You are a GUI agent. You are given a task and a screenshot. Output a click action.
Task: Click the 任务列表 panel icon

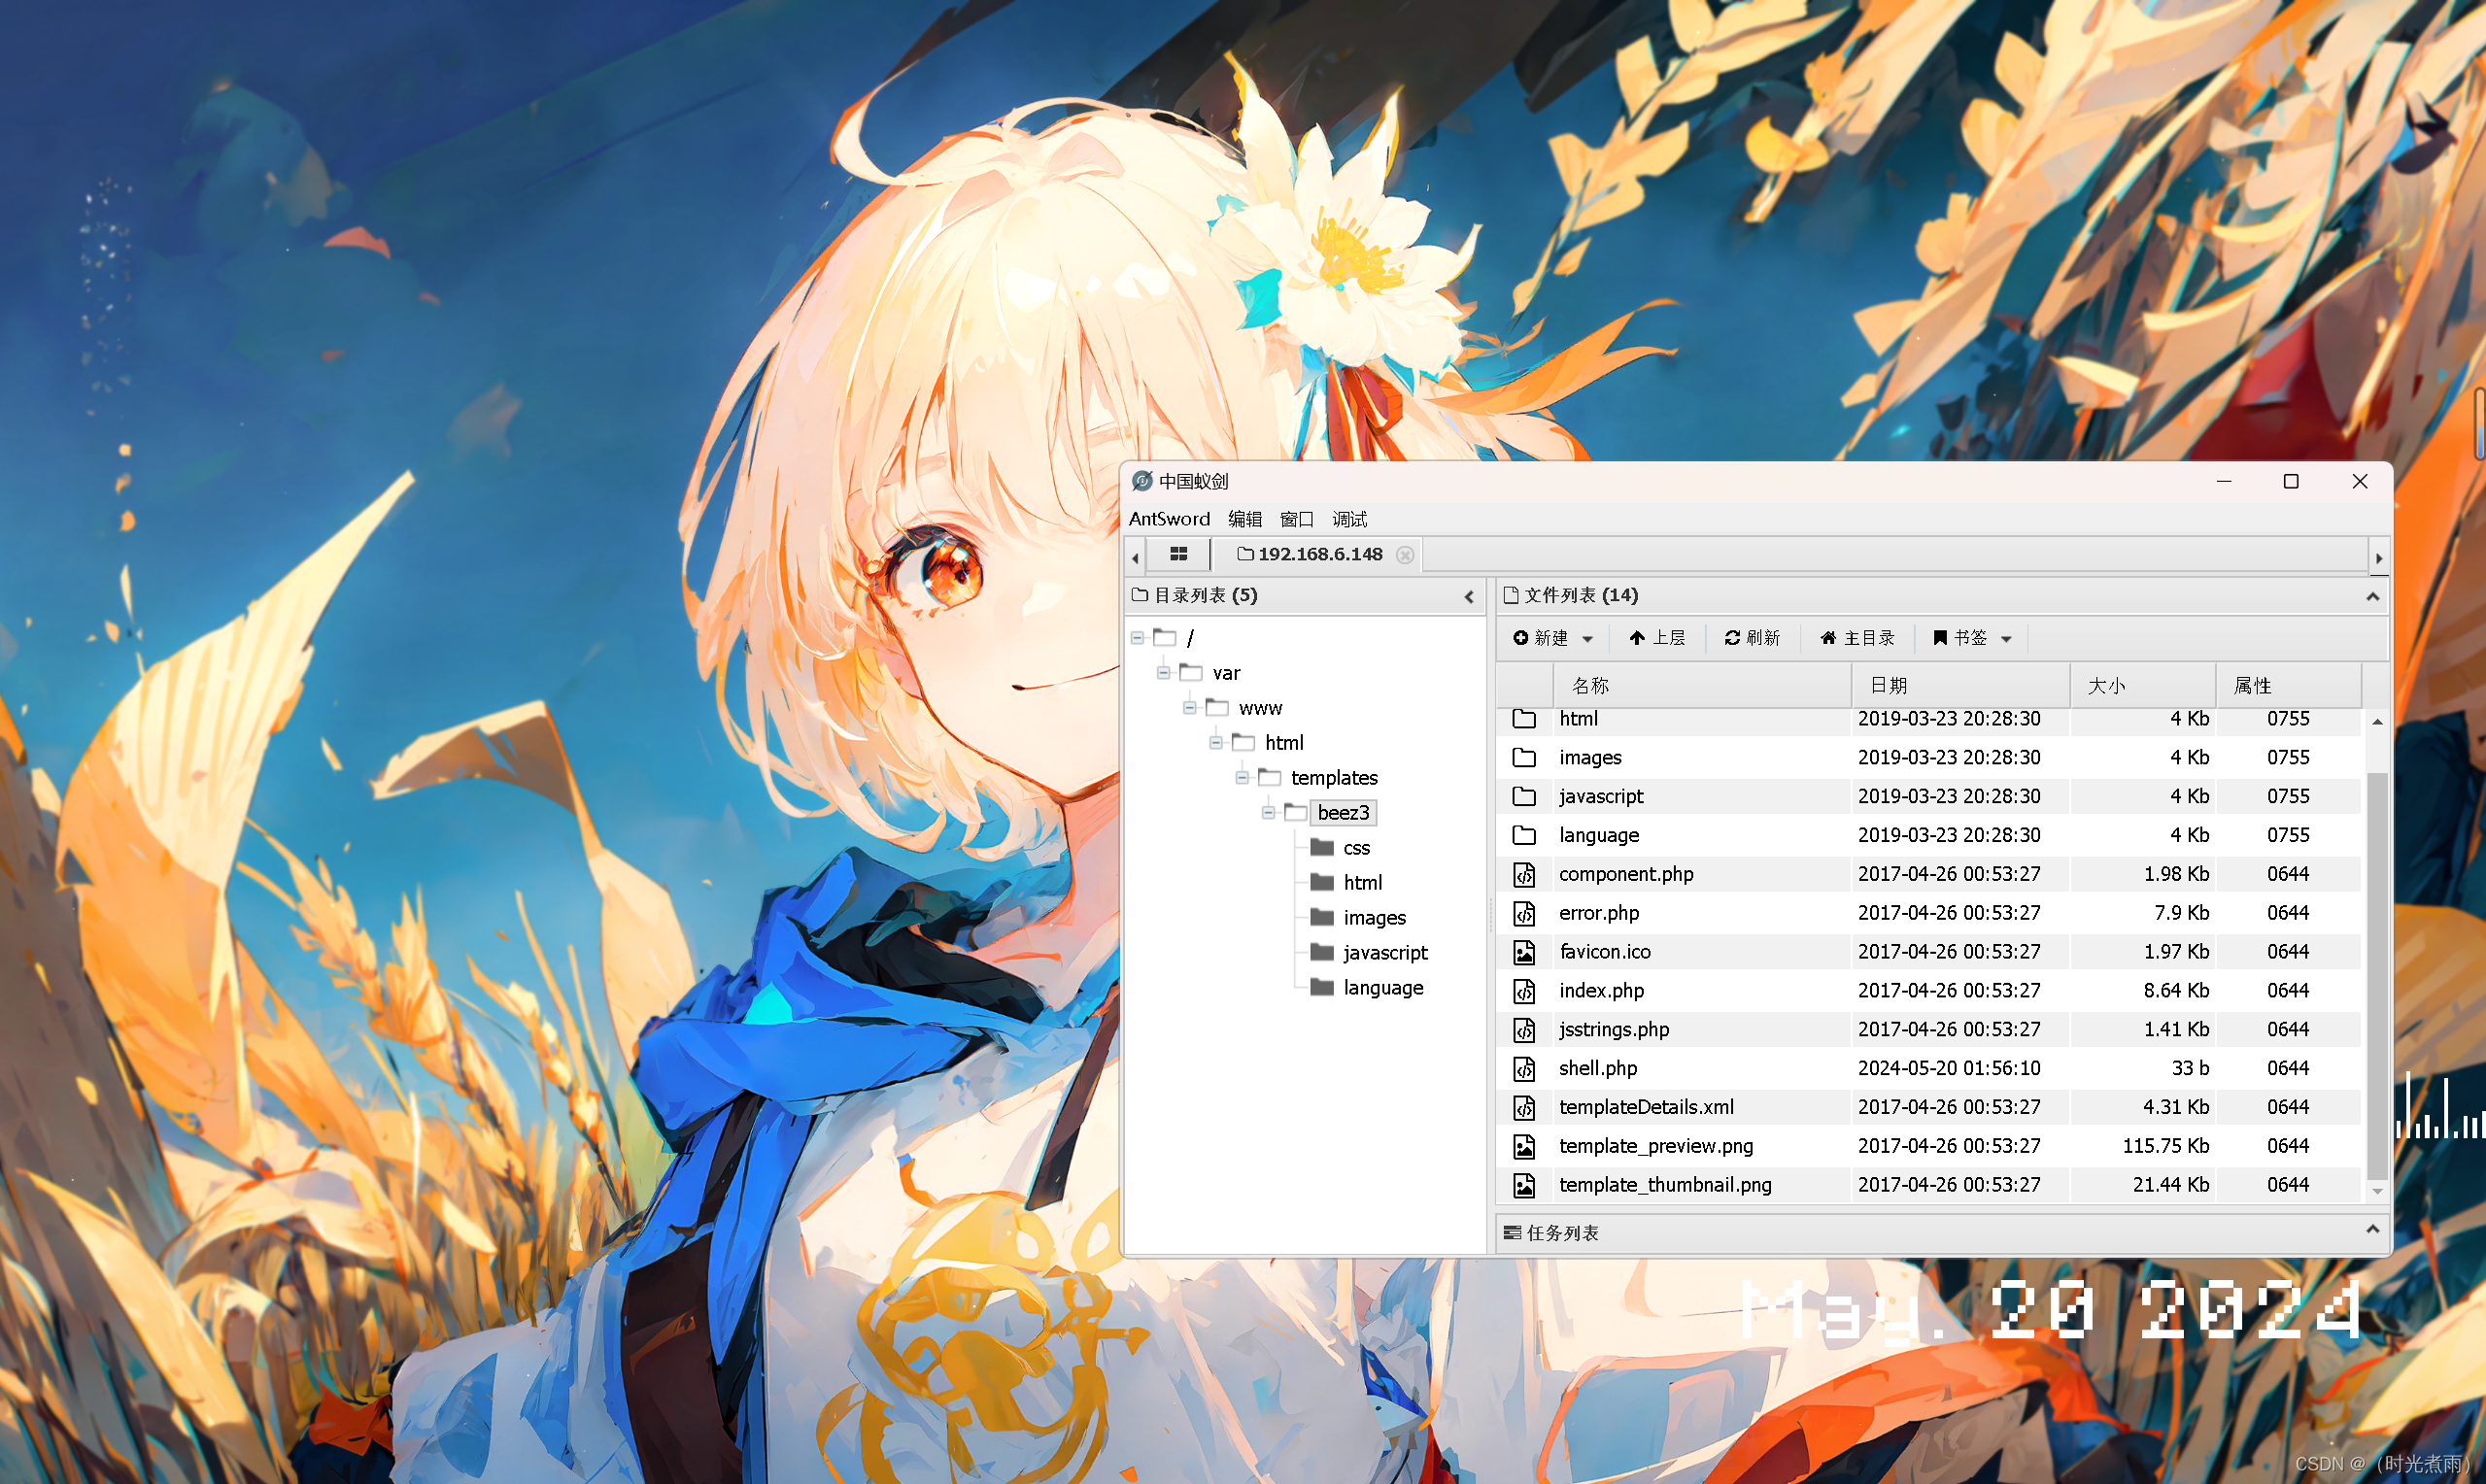tap(1512, 1233)
